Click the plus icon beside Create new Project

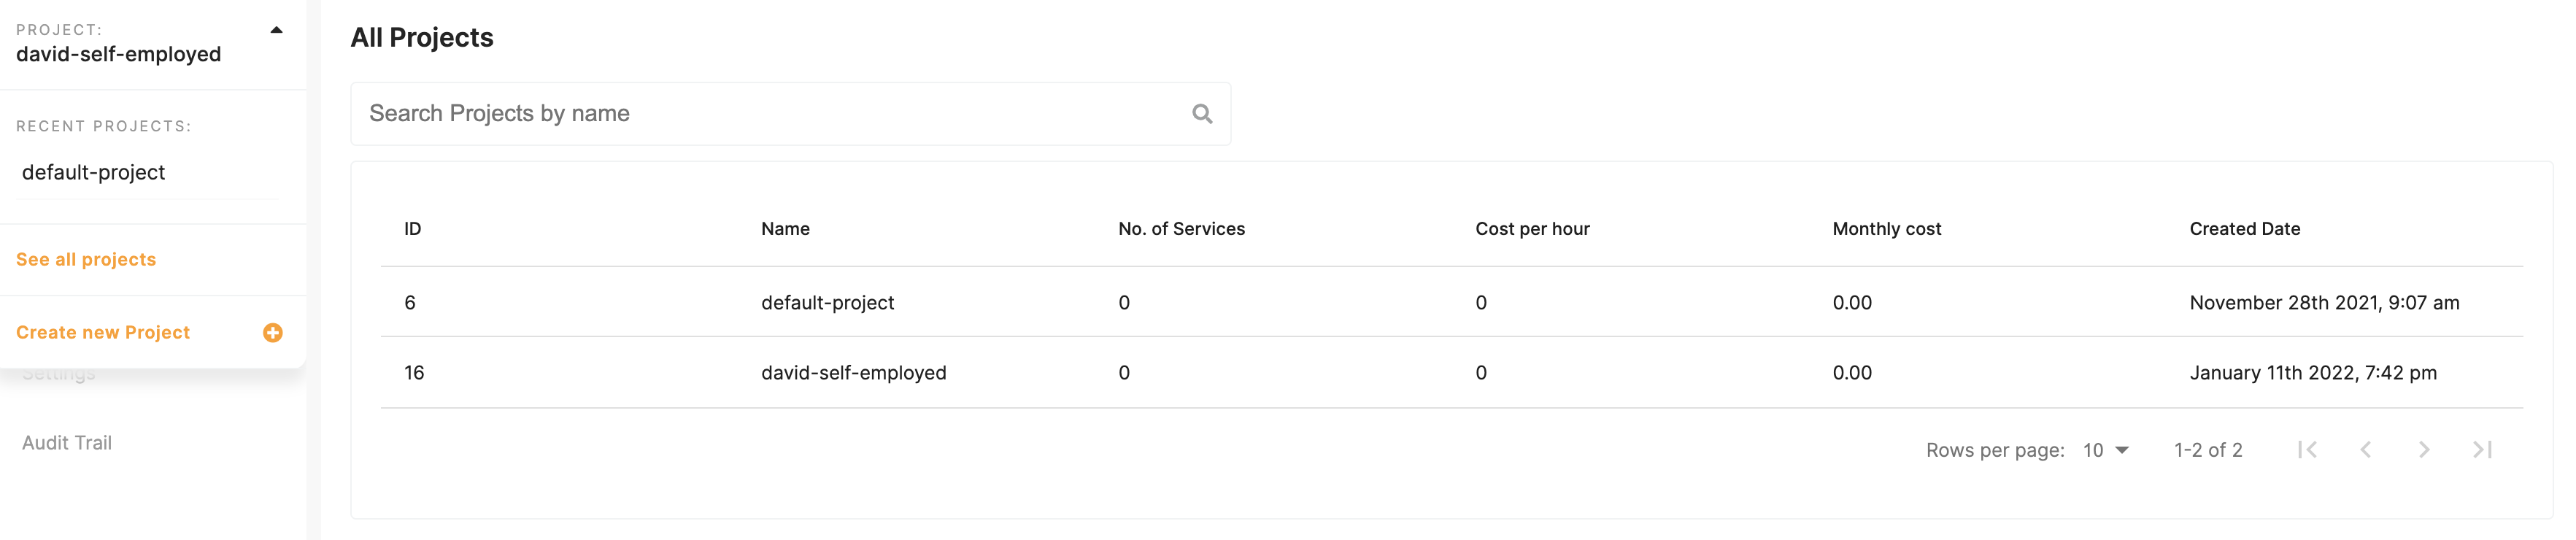point(272,333)
